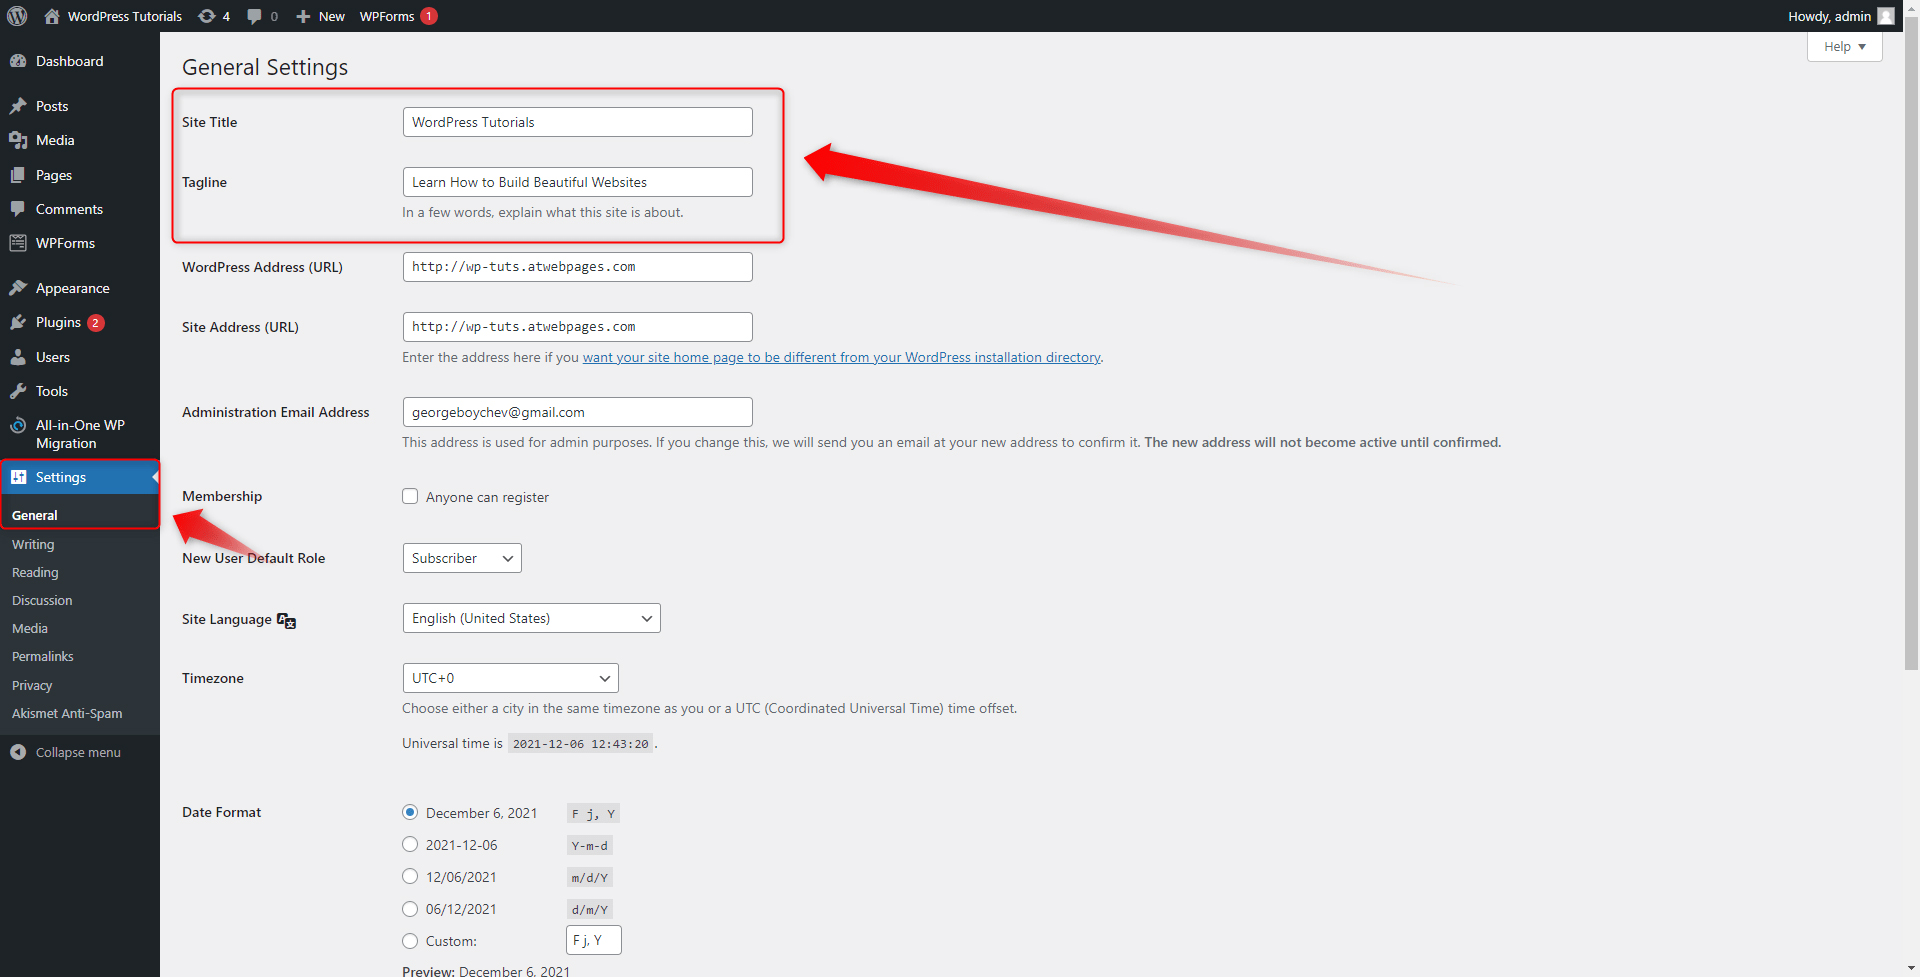The width and height of the screenshot is (1920, 977).
Task: Open Writing settings submenu
Action: [33, 544]
